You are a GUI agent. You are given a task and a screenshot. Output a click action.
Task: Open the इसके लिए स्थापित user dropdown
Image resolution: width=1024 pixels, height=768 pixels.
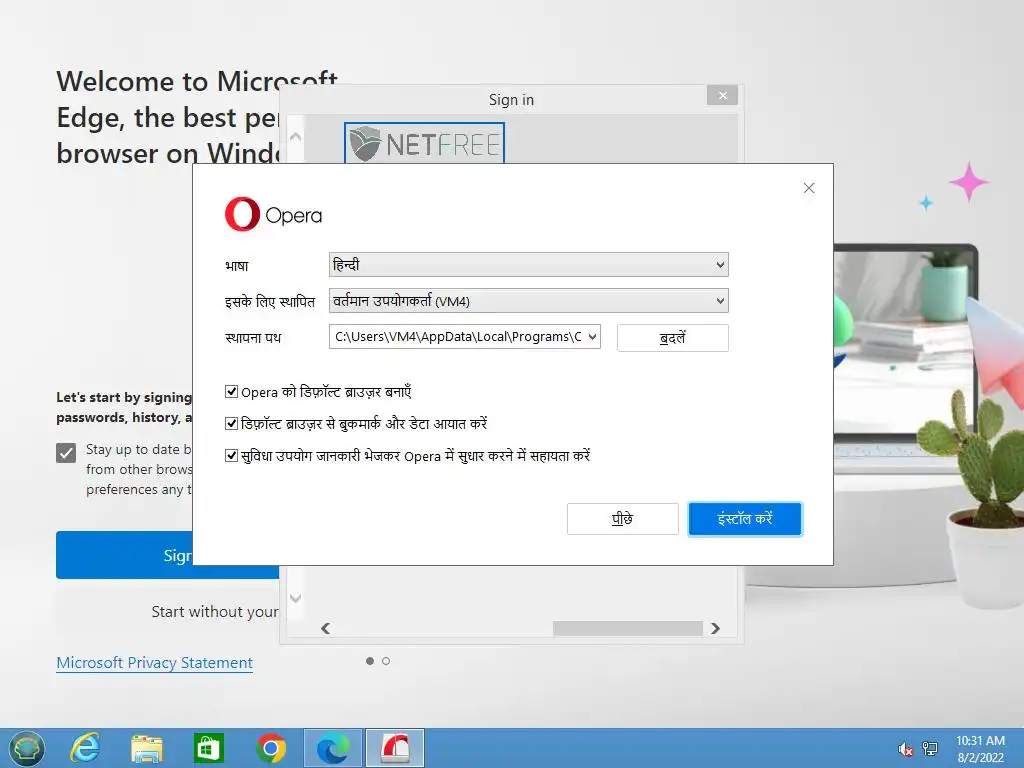[x=528, y=301]
